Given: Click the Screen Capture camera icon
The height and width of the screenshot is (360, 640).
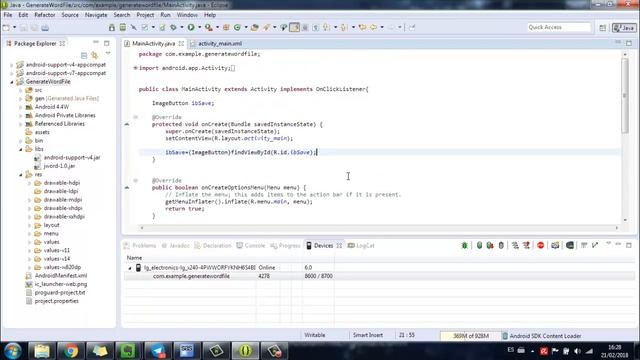Looking at the screenshot, I should coord(555,245).
